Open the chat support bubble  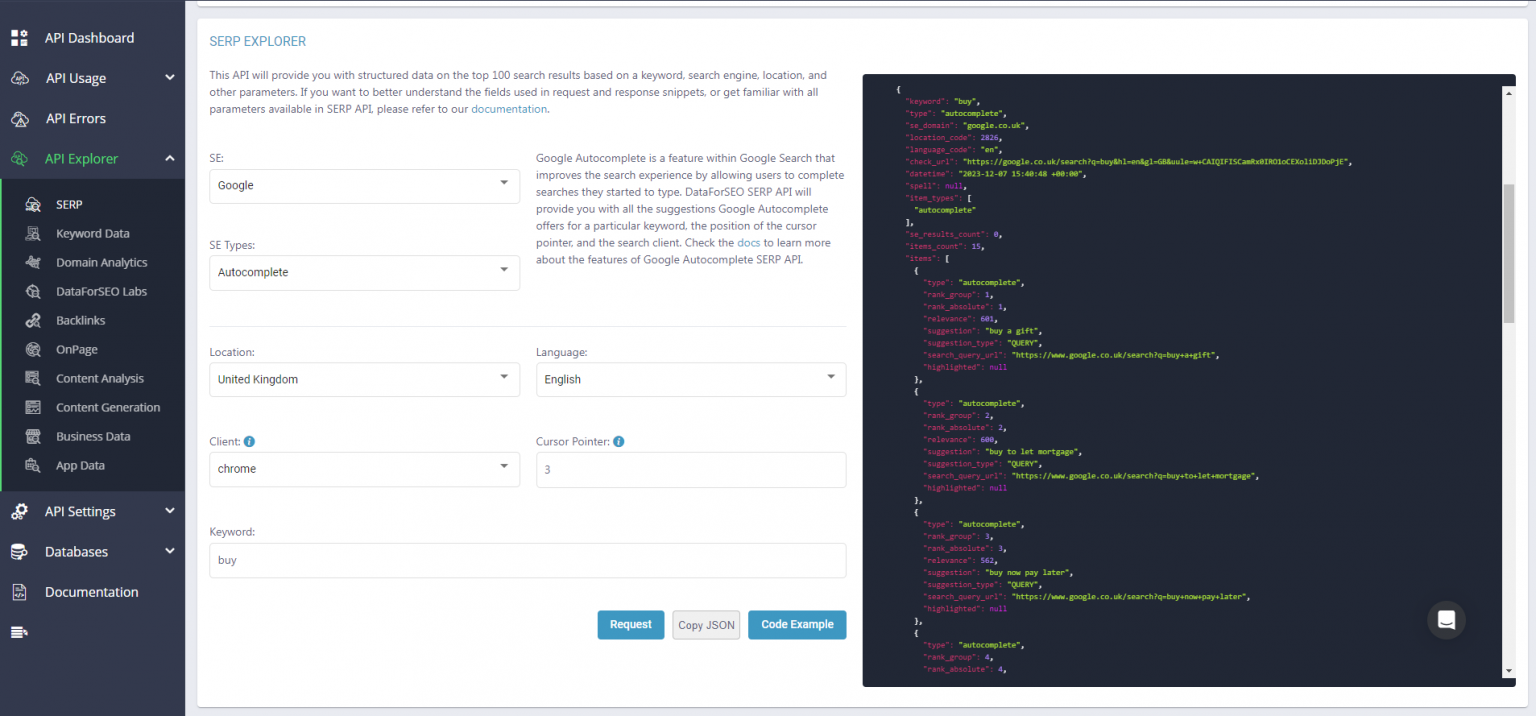1446,620
